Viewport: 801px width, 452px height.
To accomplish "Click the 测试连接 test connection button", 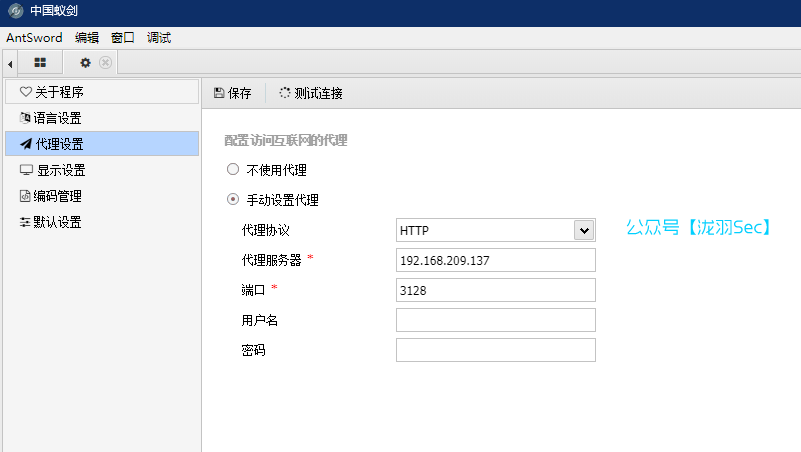I will [311, 93].
